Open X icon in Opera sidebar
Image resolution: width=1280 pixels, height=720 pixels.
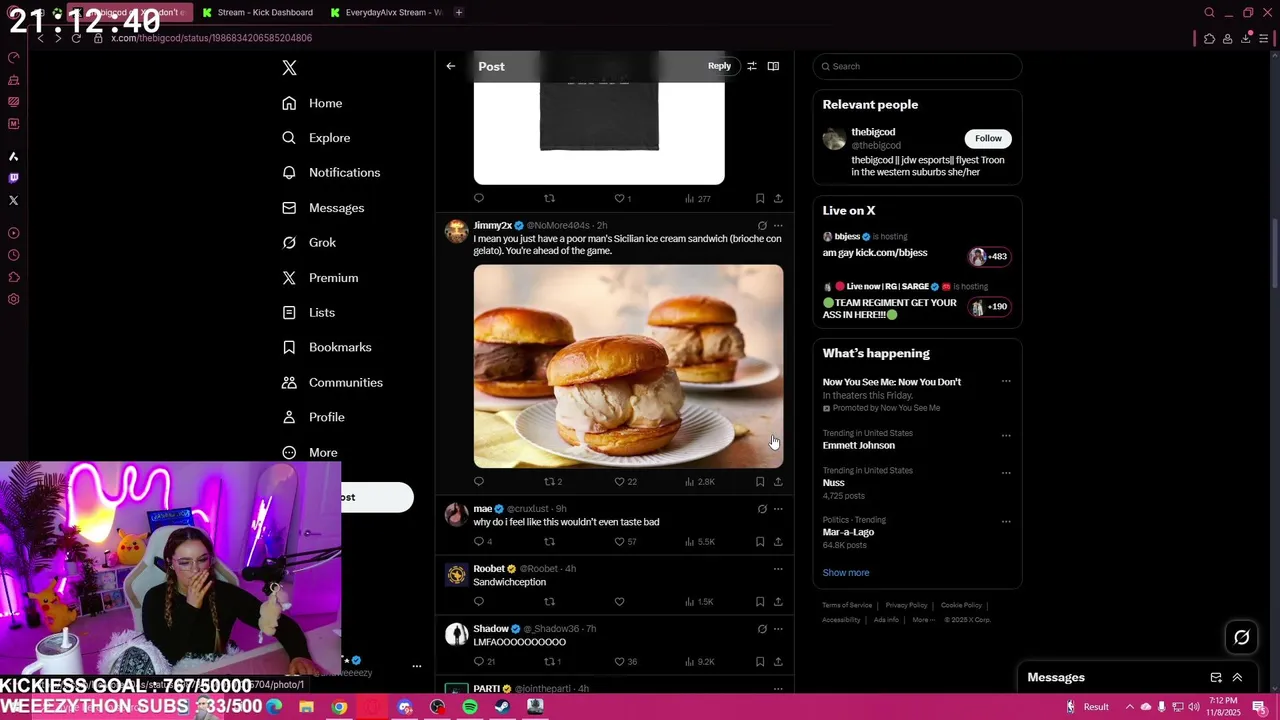click(x=13, y=201)
